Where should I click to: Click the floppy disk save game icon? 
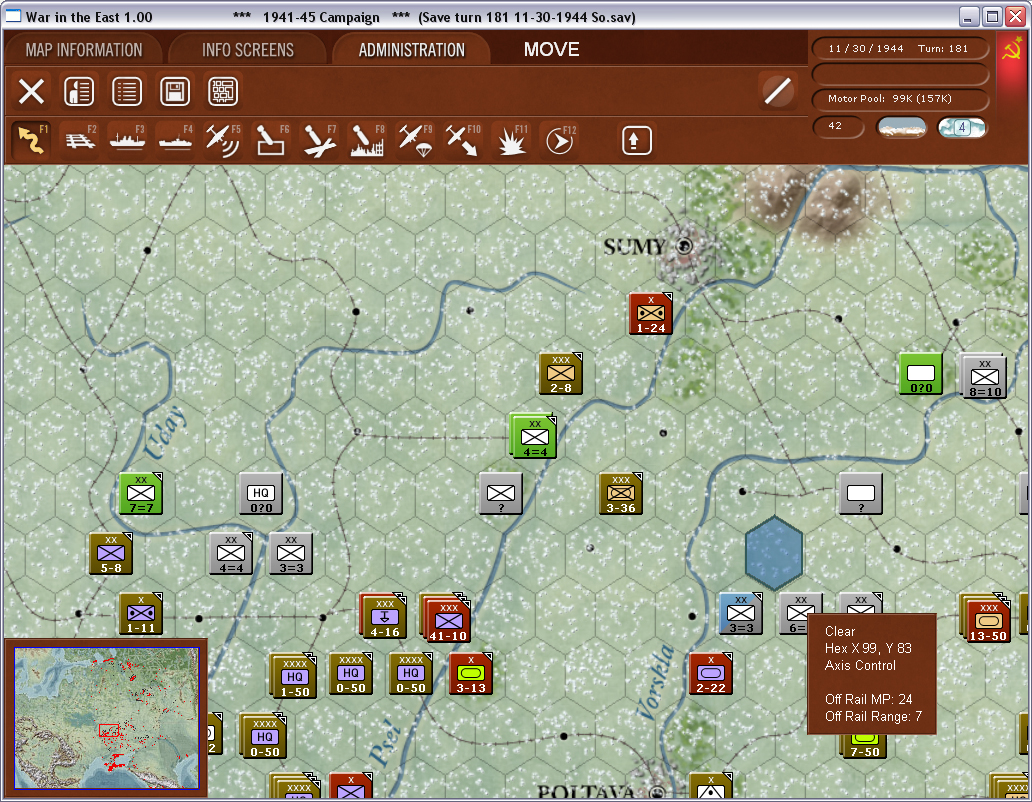(175, 91)
